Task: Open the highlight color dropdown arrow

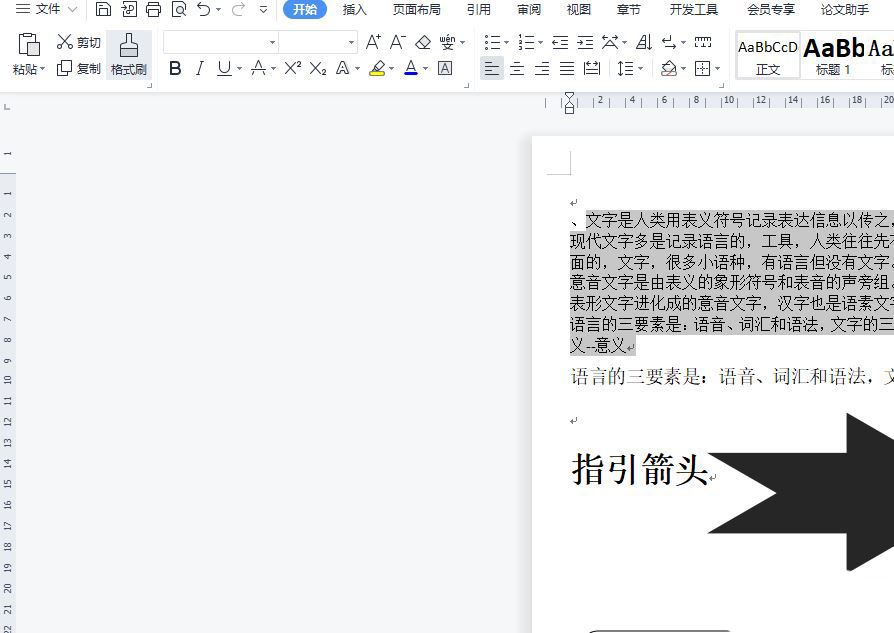Action: pyautogui.click(x=391, y=69)
